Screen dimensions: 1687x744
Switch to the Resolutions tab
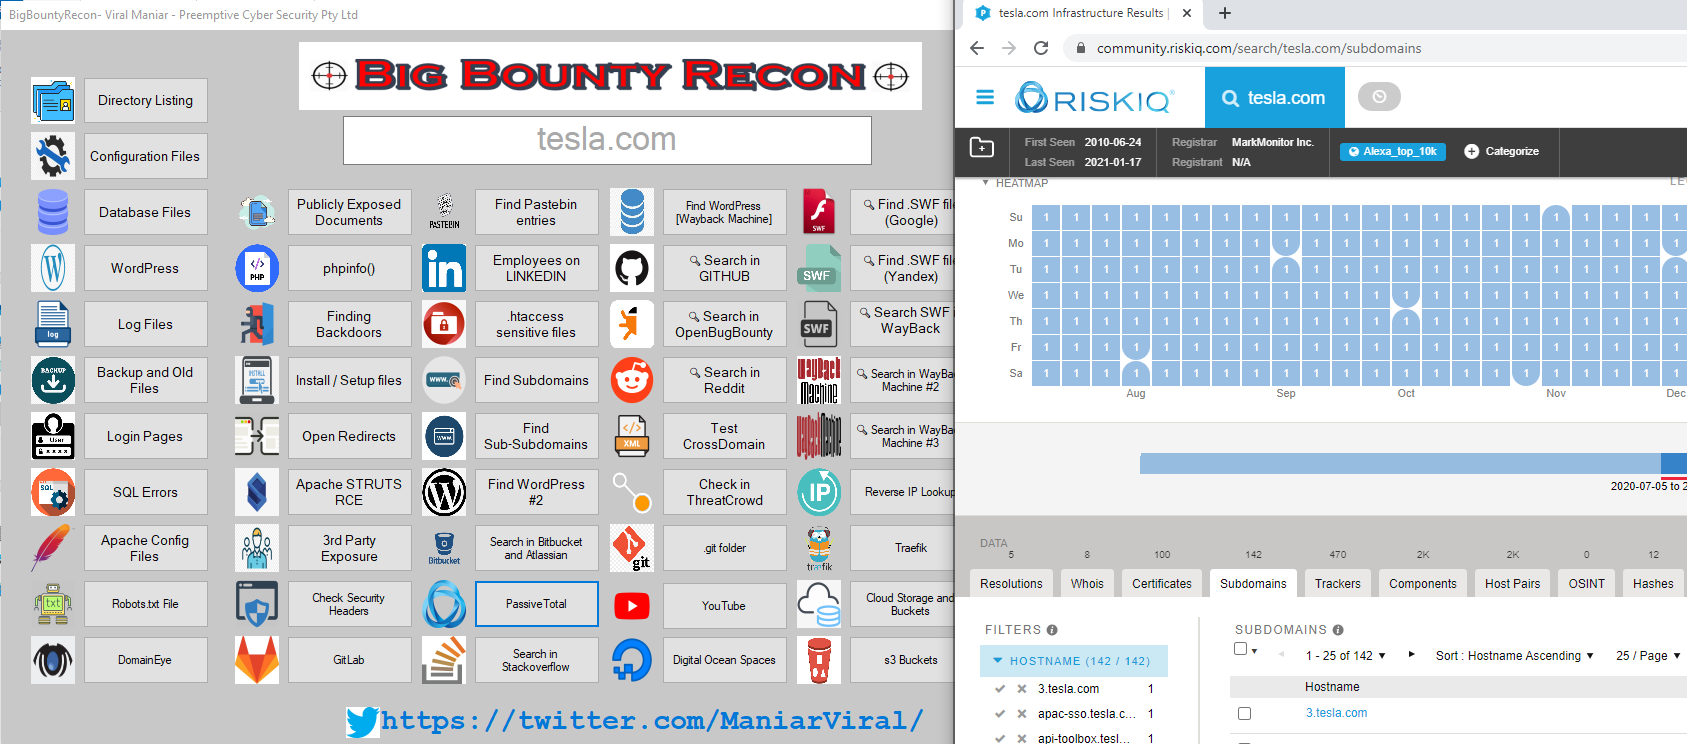click(1011, 584)
